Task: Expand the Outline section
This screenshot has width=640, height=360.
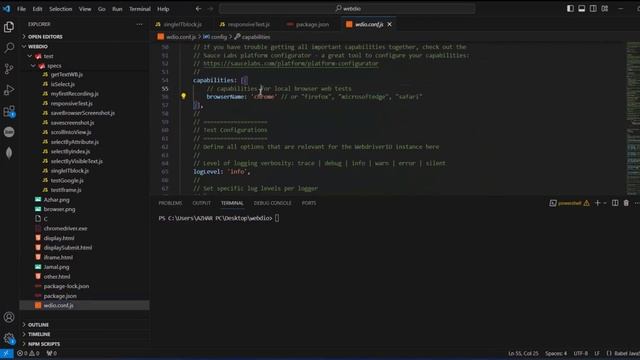Action: coord(38,325)
